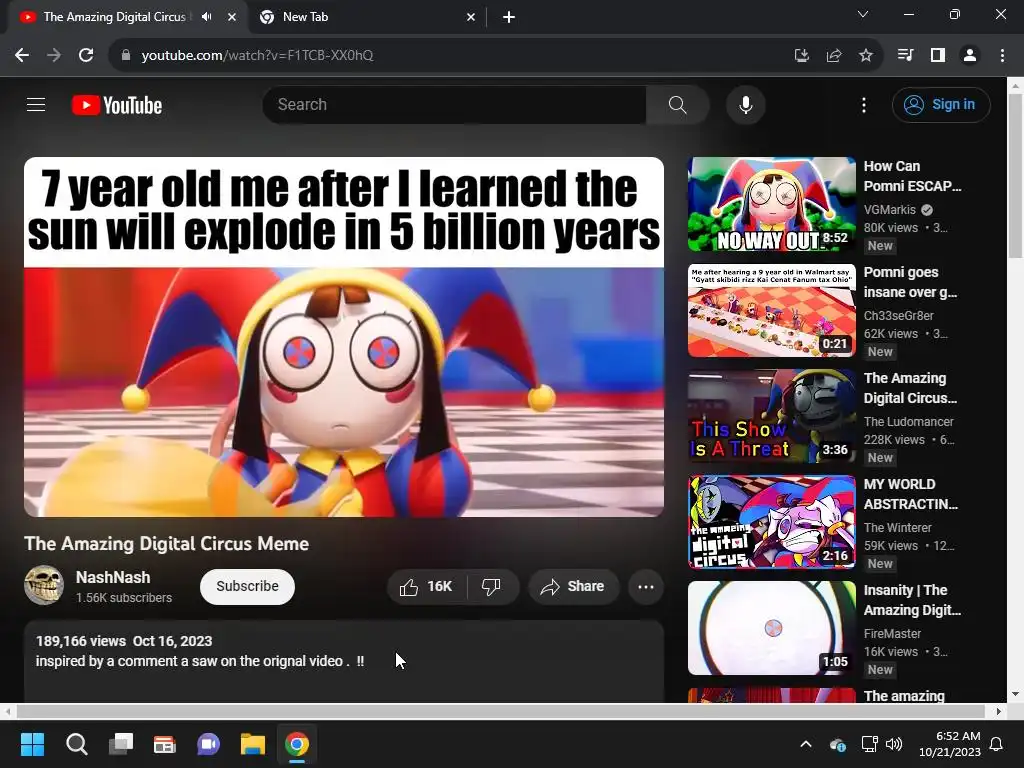
Task: Open Task View on taskbar
Action: click(121, 744)
